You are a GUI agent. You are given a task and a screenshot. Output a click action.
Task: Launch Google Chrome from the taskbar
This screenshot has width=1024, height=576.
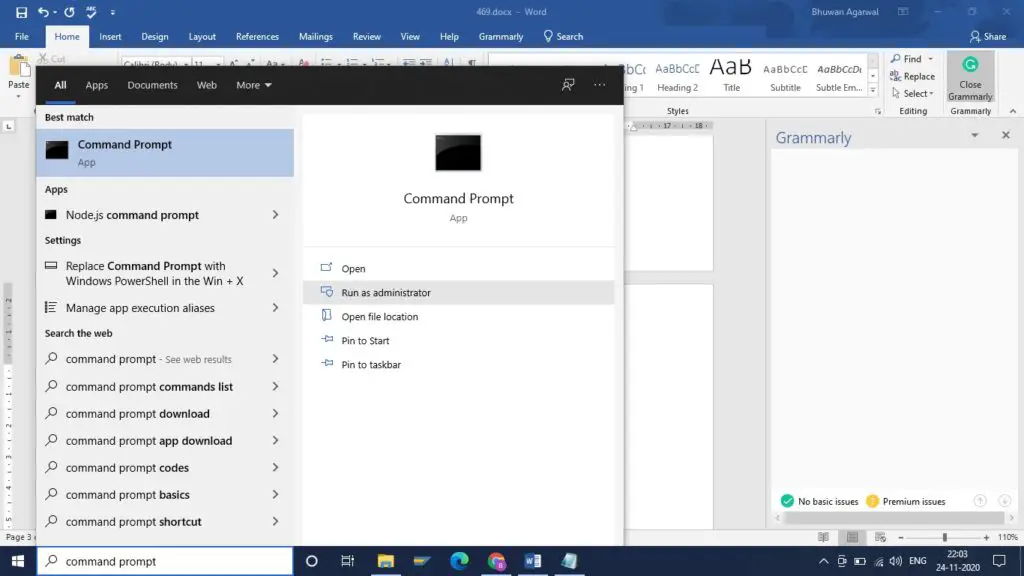(x=496, y=561)
